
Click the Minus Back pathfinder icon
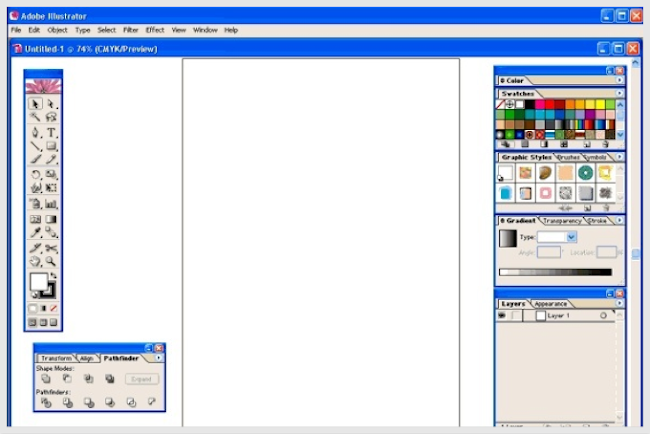[x=152, y=402]
